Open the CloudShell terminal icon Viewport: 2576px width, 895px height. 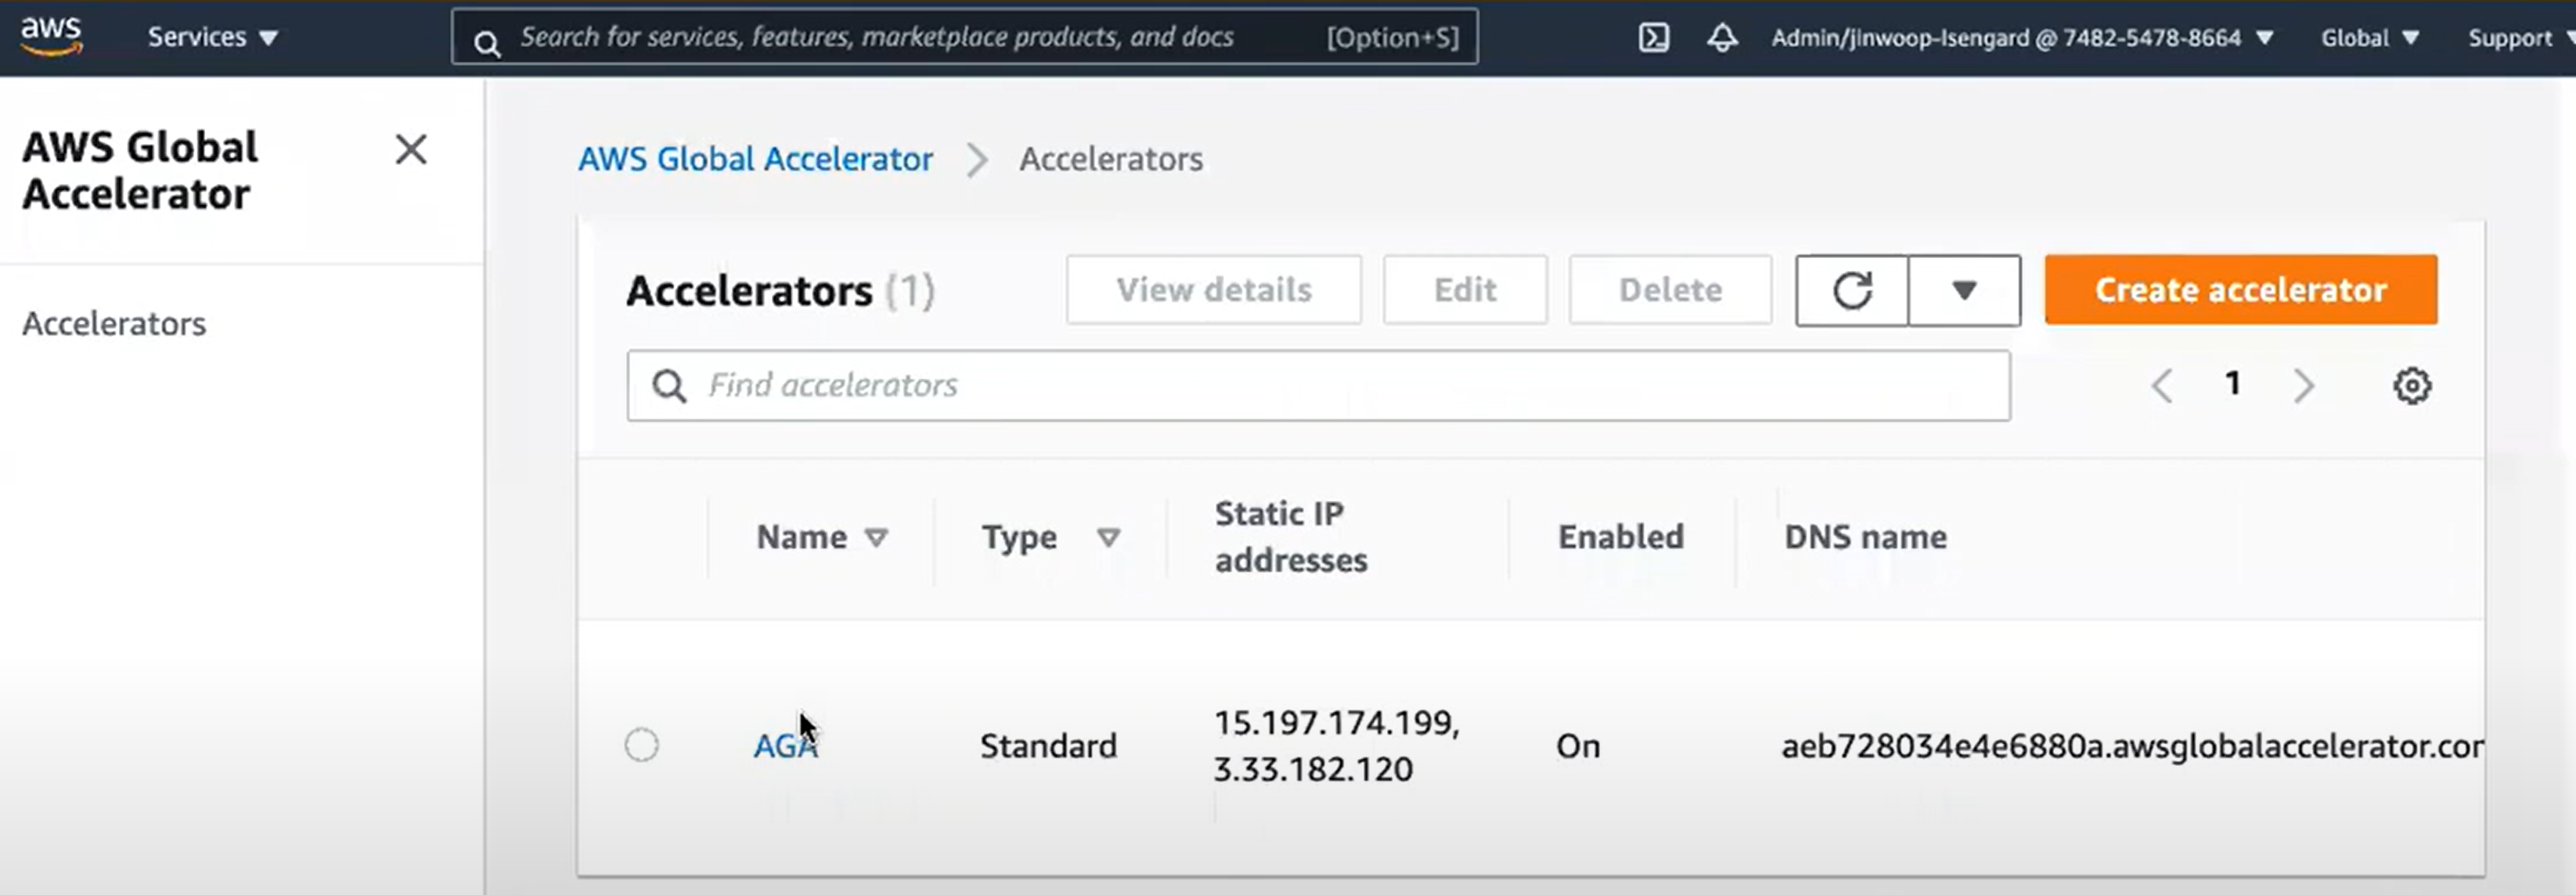pyautogui.click(x=1653, y=38)
